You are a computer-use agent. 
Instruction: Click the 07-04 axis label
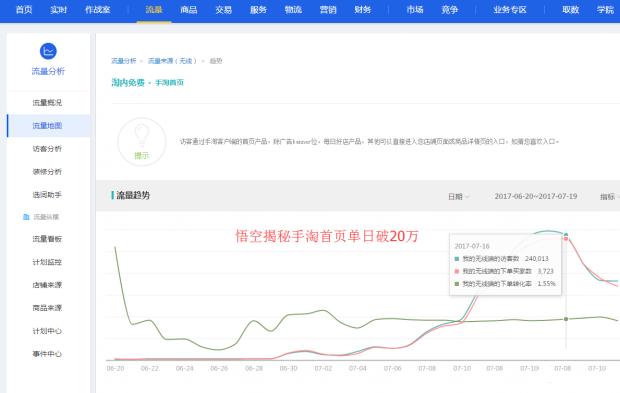tap(358, 368)
